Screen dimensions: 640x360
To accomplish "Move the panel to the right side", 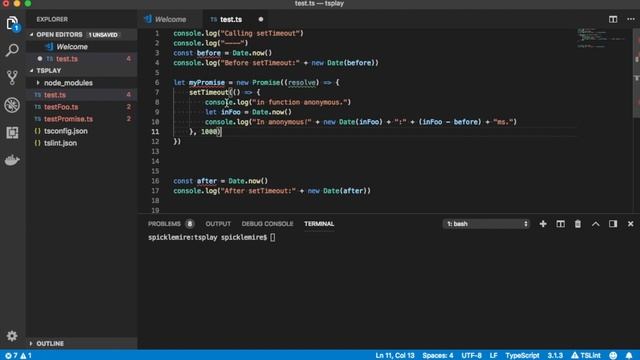I will click(x=613, y=224).
